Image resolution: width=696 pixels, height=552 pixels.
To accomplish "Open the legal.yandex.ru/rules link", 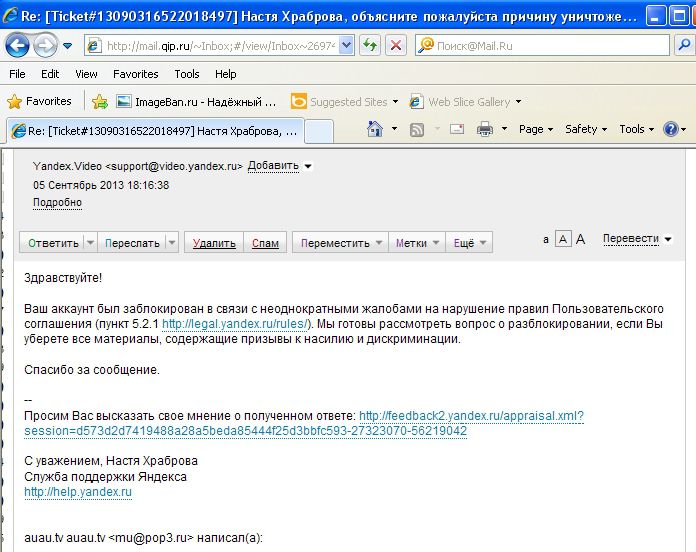I will click(235, 324).
